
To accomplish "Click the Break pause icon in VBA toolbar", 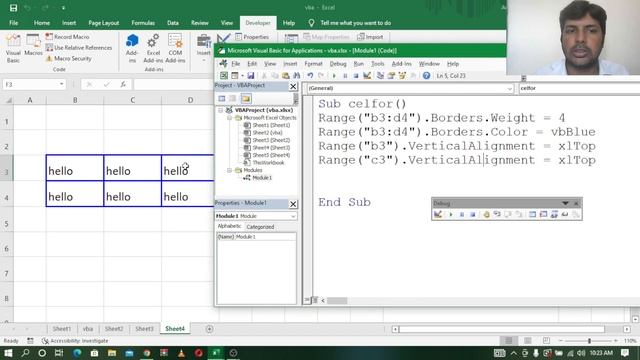I will pos(345,76).
